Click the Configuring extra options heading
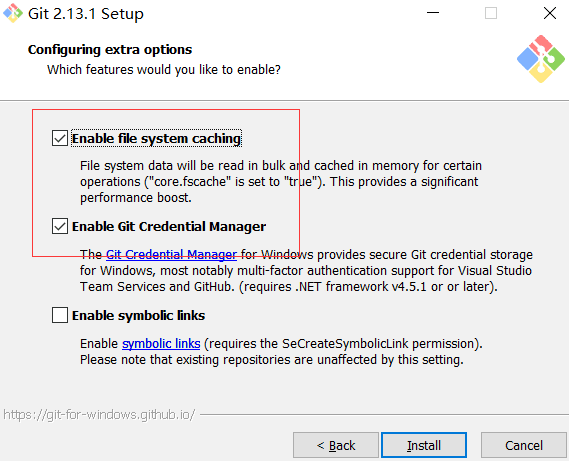The width and height of the screenshot is (569, 461). coord(110,50)
